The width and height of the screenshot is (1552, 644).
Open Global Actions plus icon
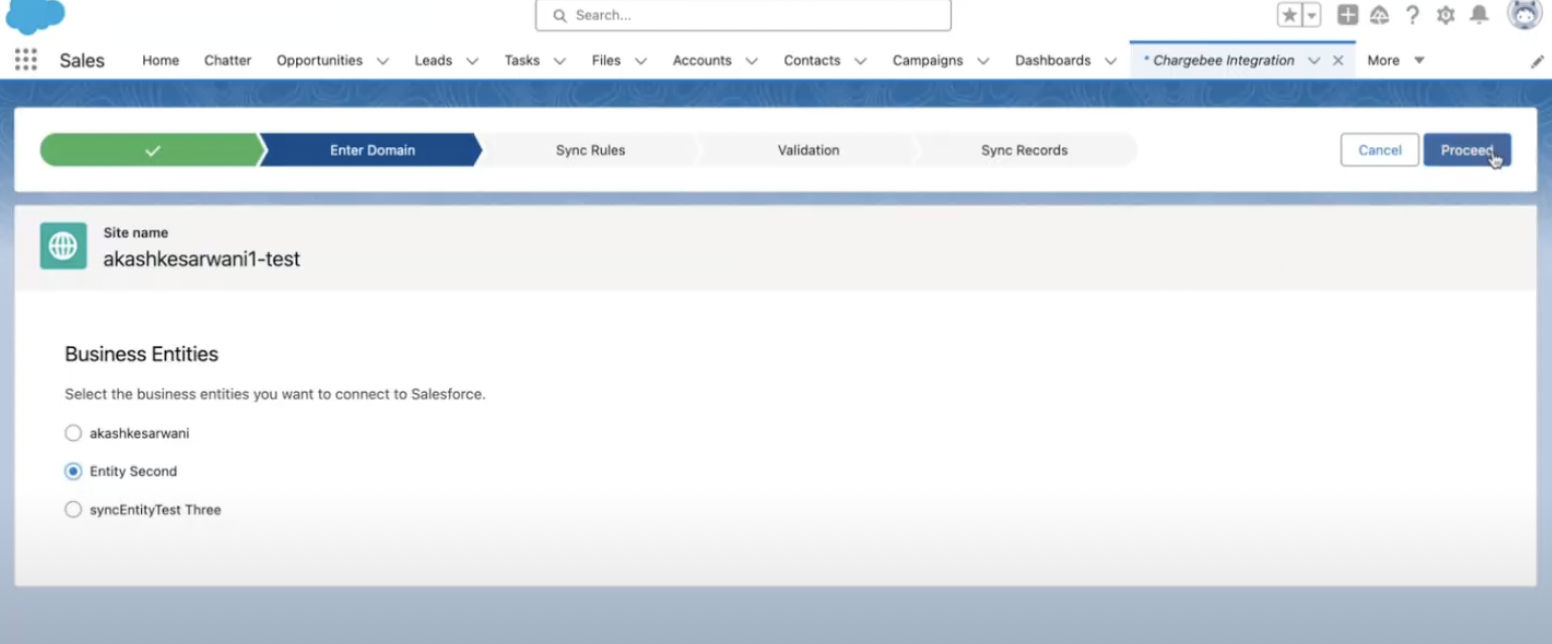[1347, 15]
